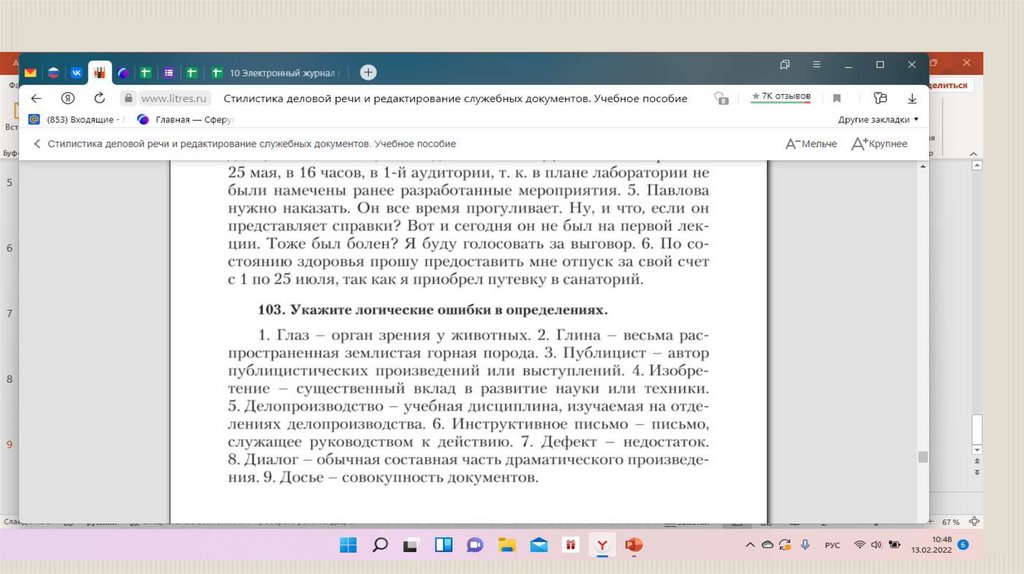Return to the book page via the reader back chevron
Image resolution: width=1024 pixels, height=574 pixels.
click(37, 144)
